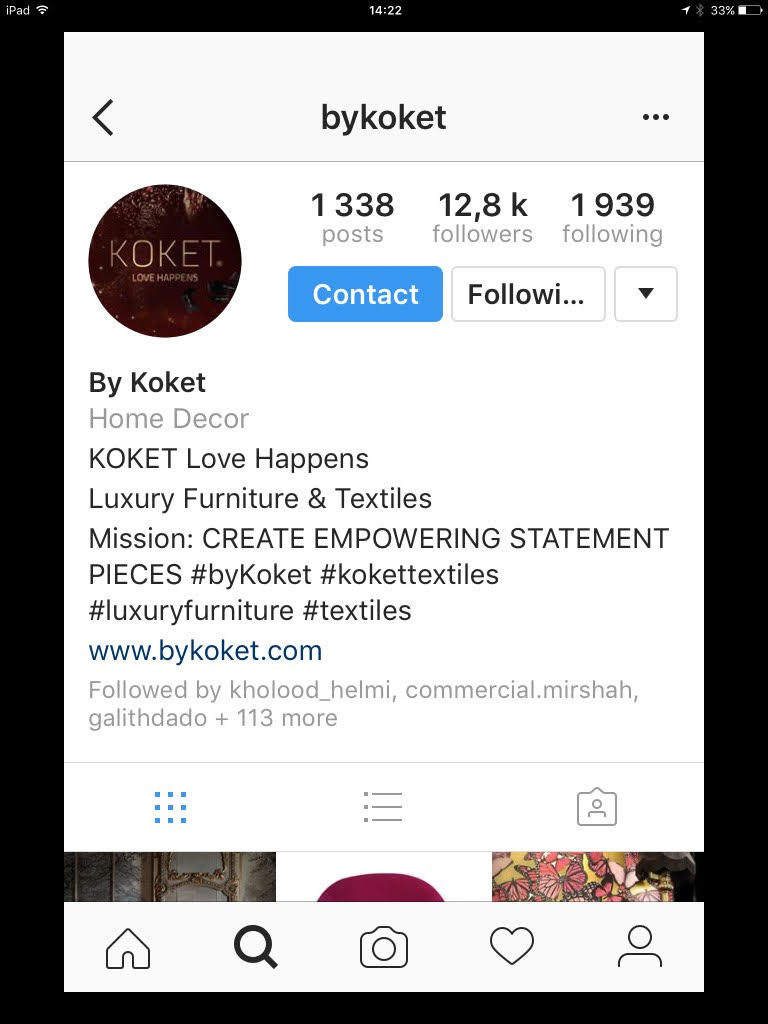Toggle the Following button
The image size is (768, 1024).
[x=528, y=294]
